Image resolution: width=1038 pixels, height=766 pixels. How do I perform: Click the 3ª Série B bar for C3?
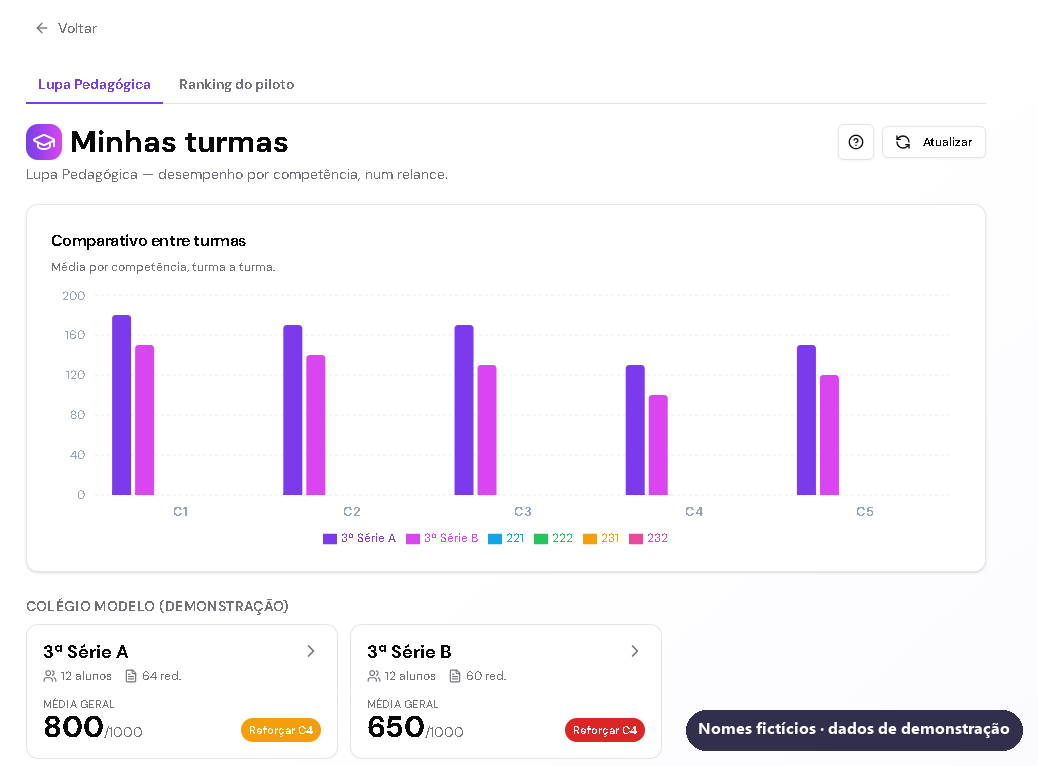(487, 430)
